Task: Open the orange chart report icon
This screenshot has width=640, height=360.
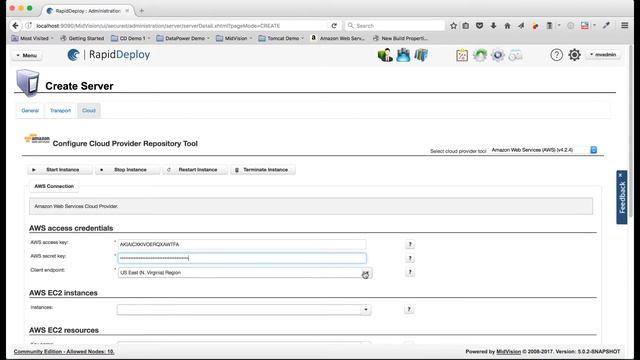Action: point(462,55)
